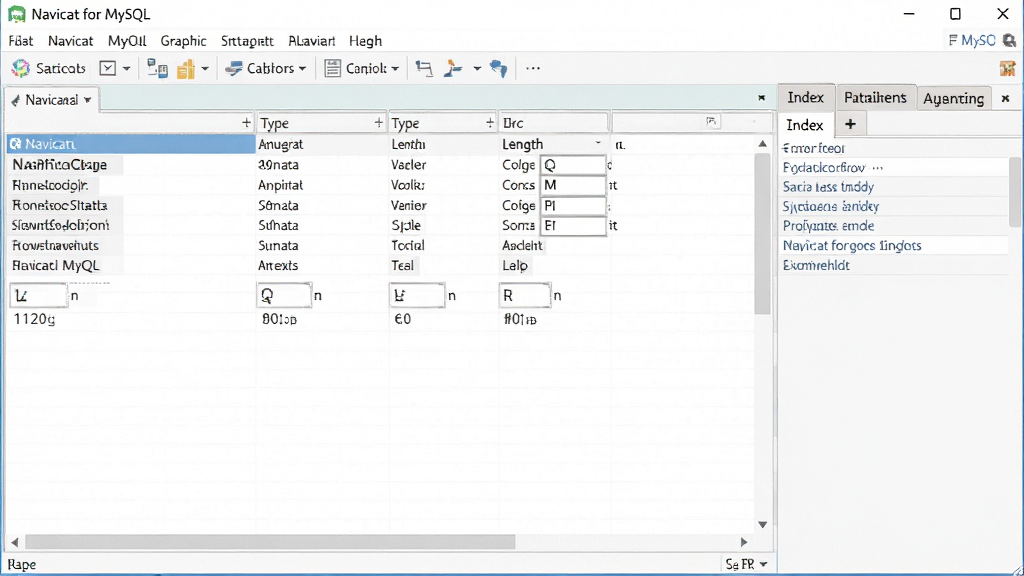This screenshot has width=1024, height=576.
Task: Open the Alaviart menu
Action: coord(312,40)
